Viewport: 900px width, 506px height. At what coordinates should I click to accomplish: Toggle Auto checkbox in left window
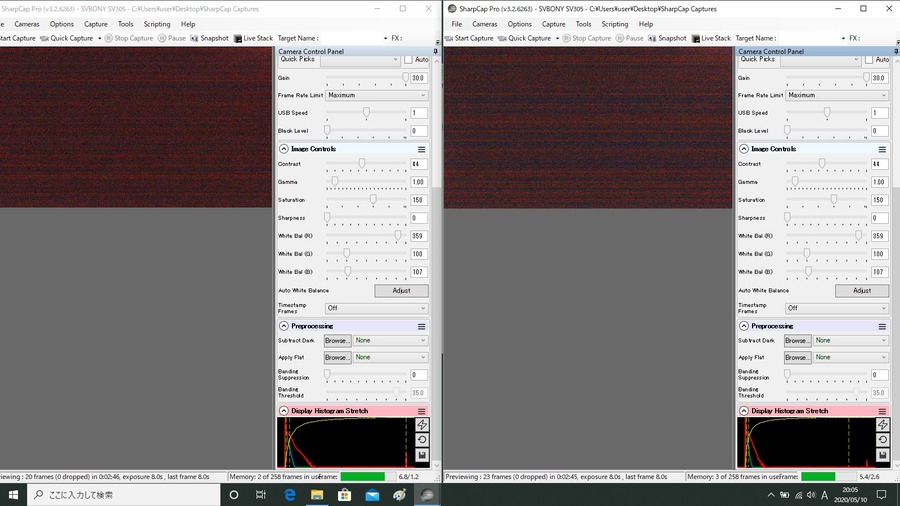(x=408, y=60)
